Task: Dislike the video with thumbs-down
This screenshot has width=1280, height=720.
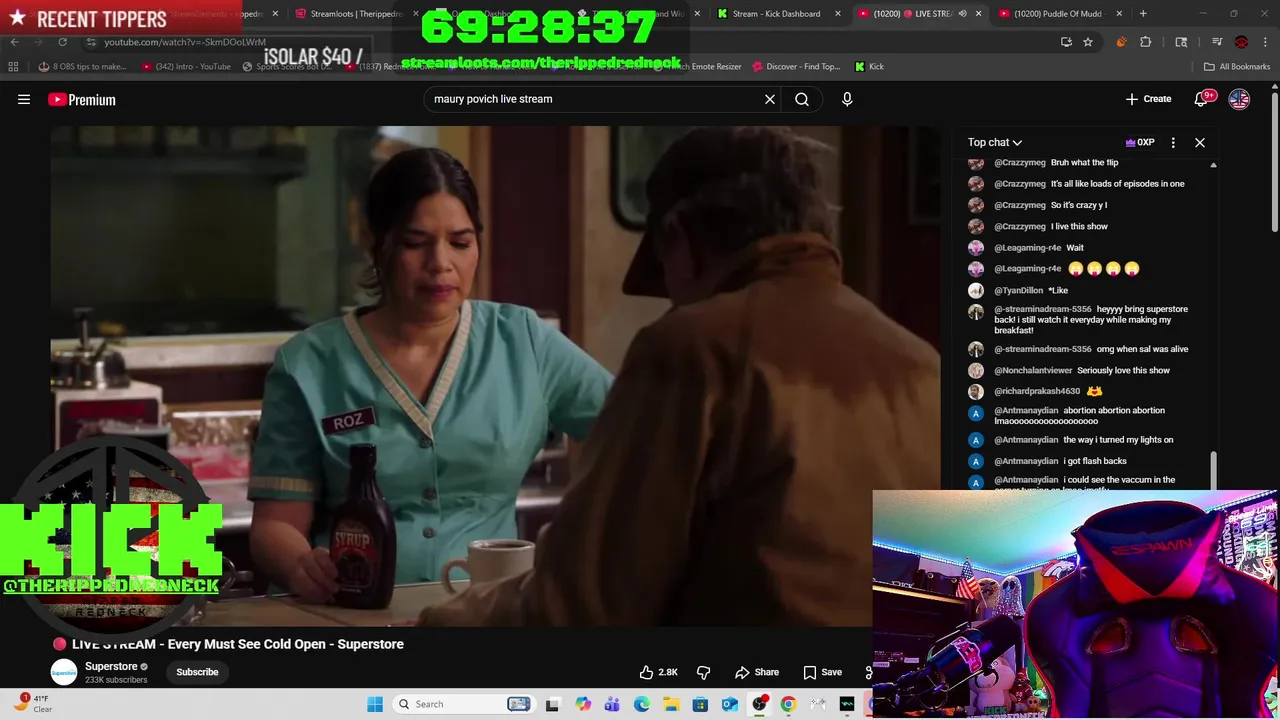Action: click(703, 672)
